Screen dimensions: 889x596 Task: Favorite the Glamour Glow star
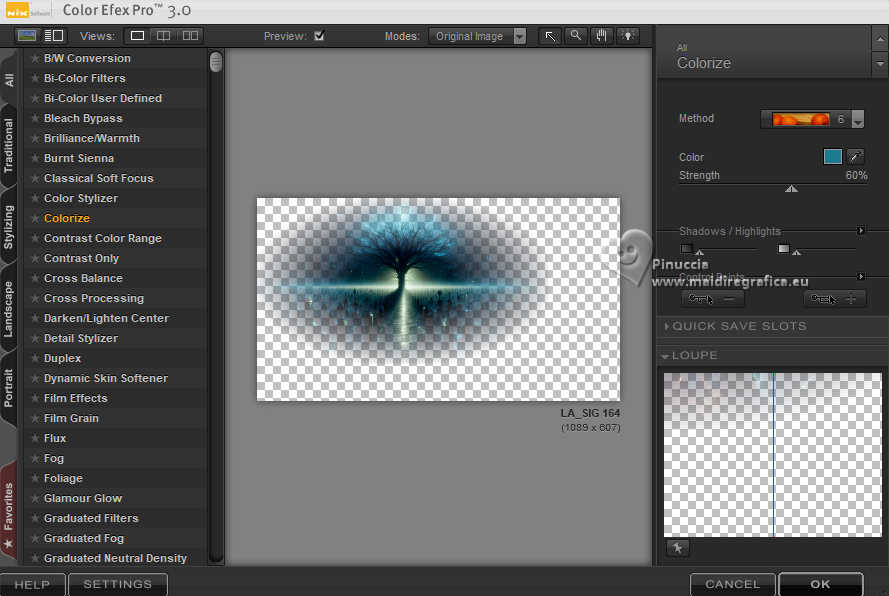click(x=35, y=498)
